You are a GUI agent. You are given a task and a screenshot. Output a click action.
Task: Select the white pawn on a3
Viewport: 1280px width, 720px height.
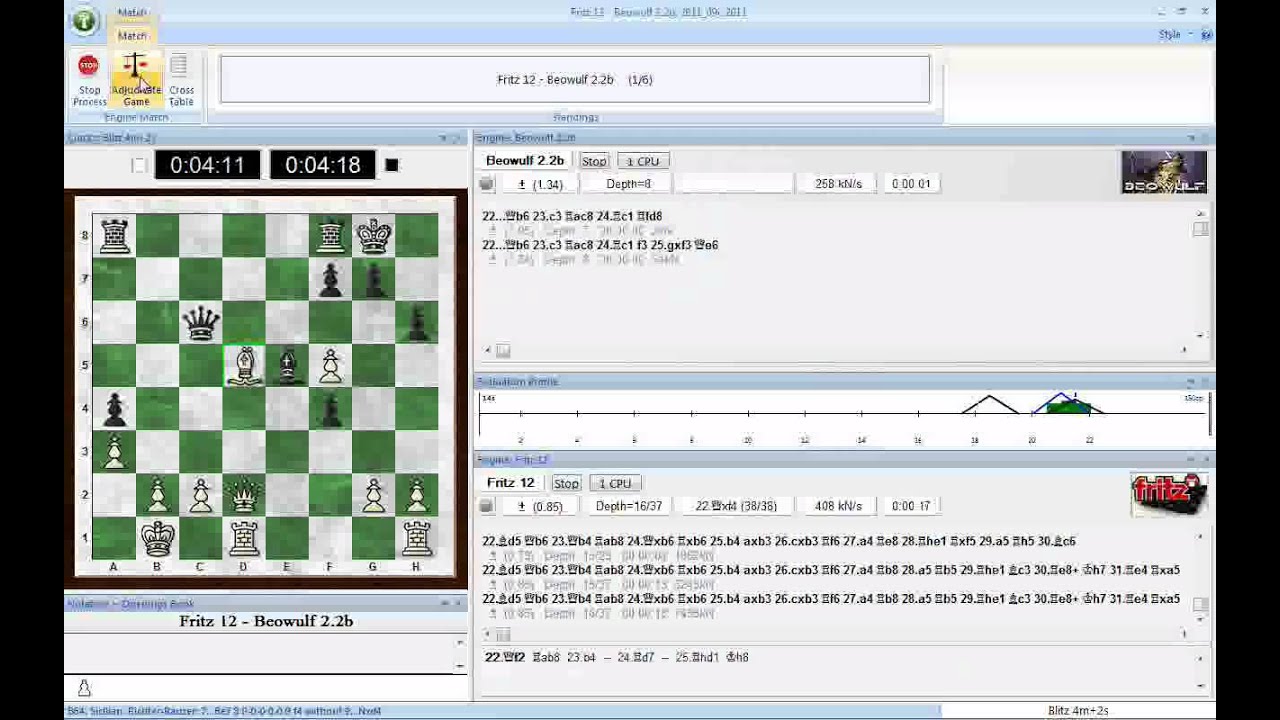(x=115, y=452)
